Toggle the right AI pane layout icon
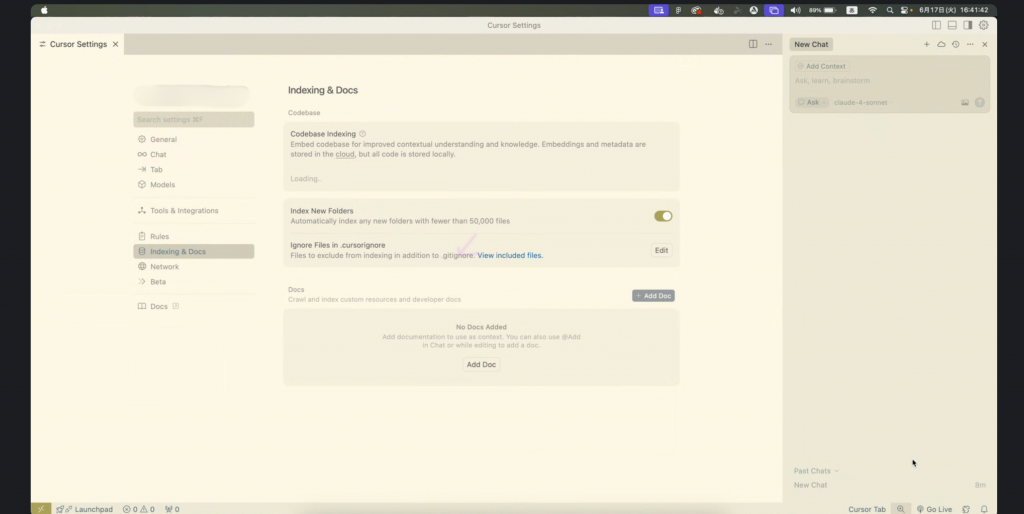The width and height of the screenshot is (1024, 514). (x=967, y=25)
